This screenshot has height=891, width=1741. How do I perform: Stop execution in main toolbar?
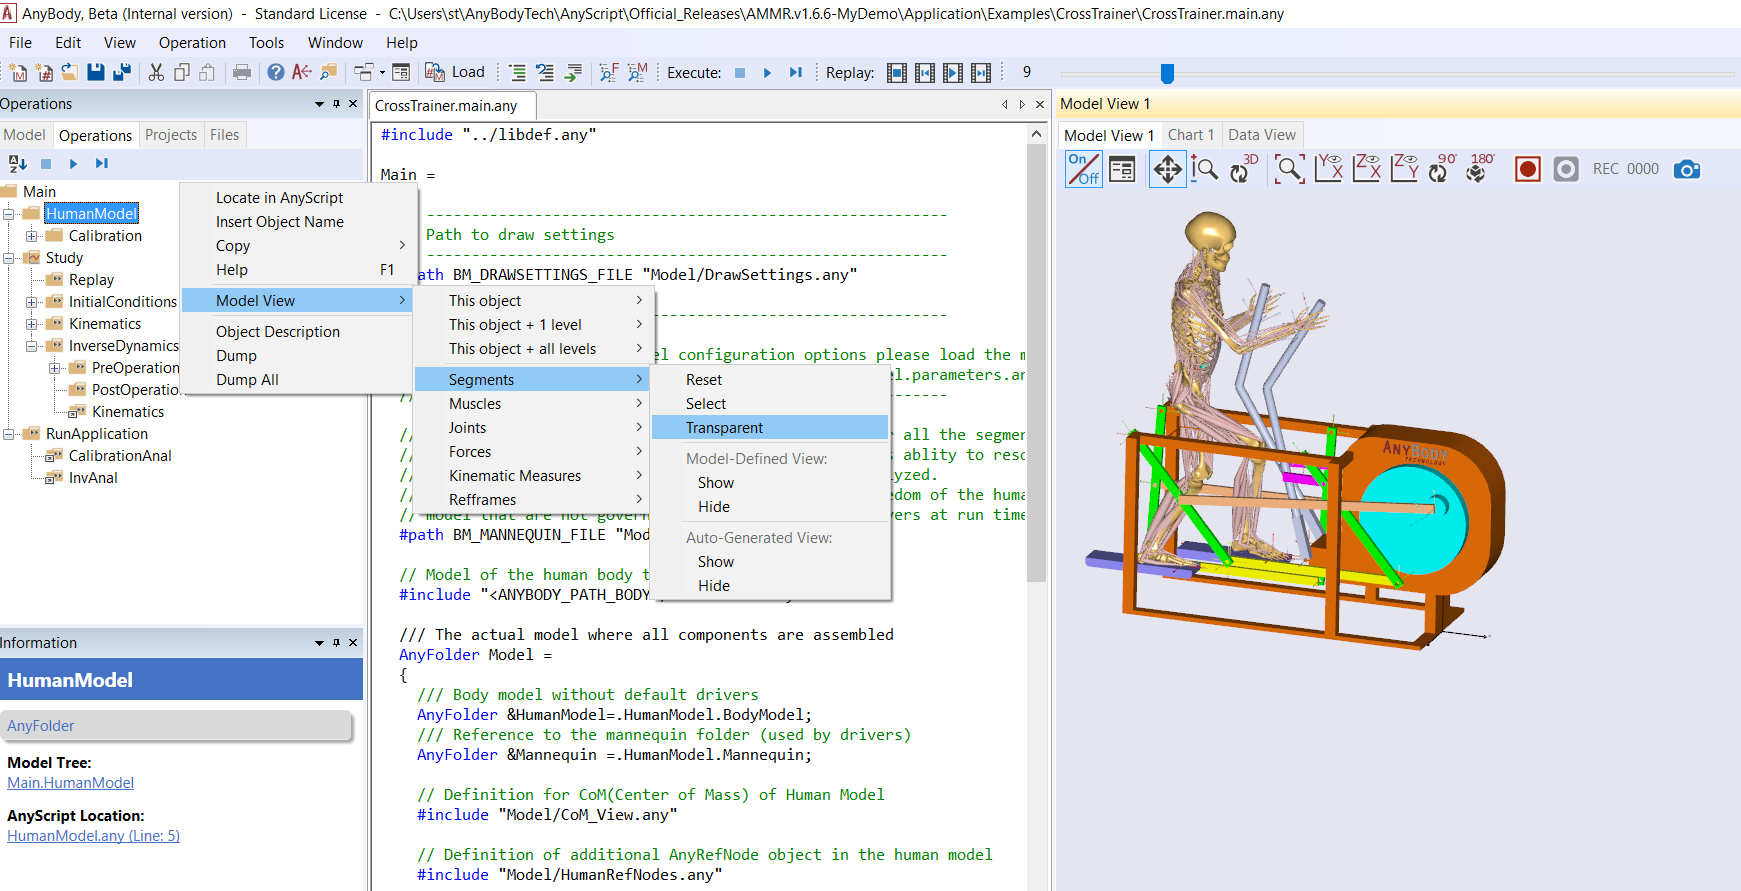coord(740,72)
